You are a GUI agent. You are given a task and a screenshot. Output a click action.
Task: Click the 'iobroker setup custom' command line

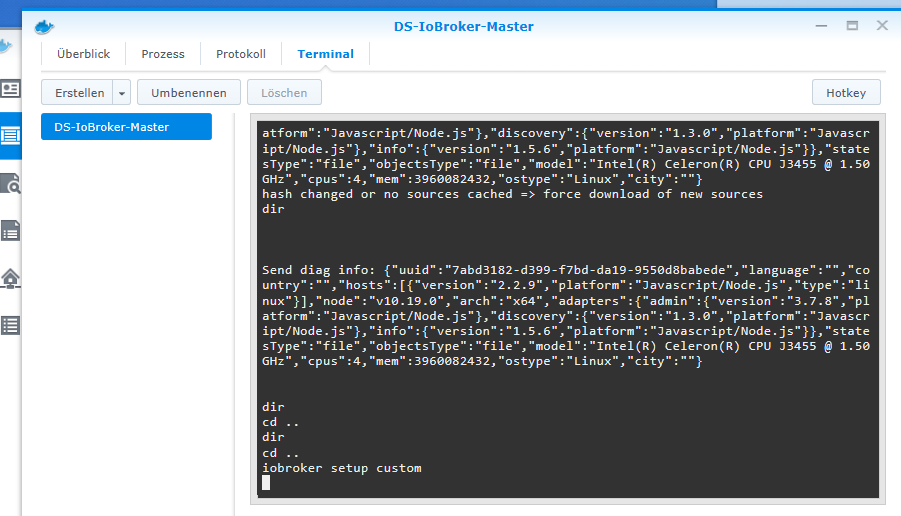(x=342, y=468)
